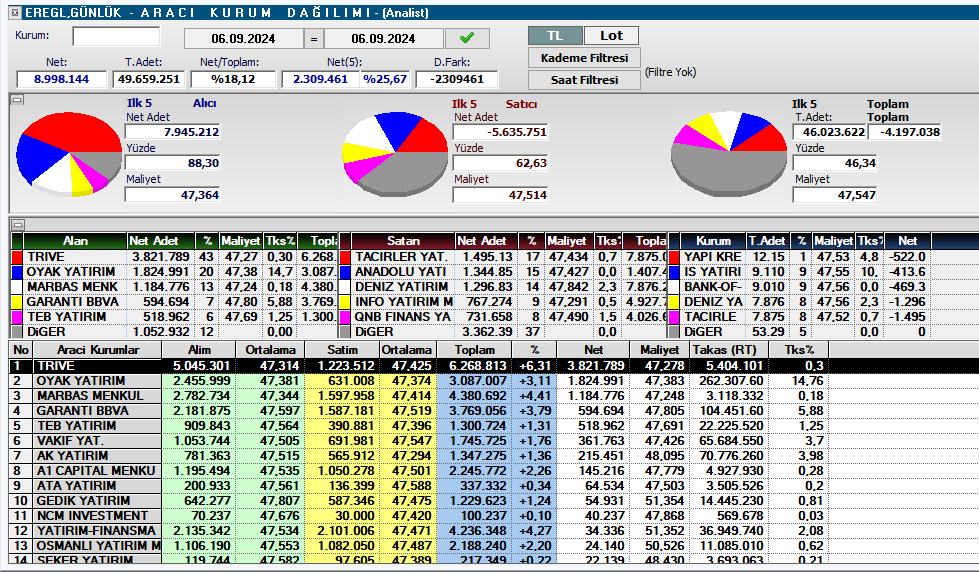
Task: Sort by the Alan column header
Action: (x=75, y=241)
